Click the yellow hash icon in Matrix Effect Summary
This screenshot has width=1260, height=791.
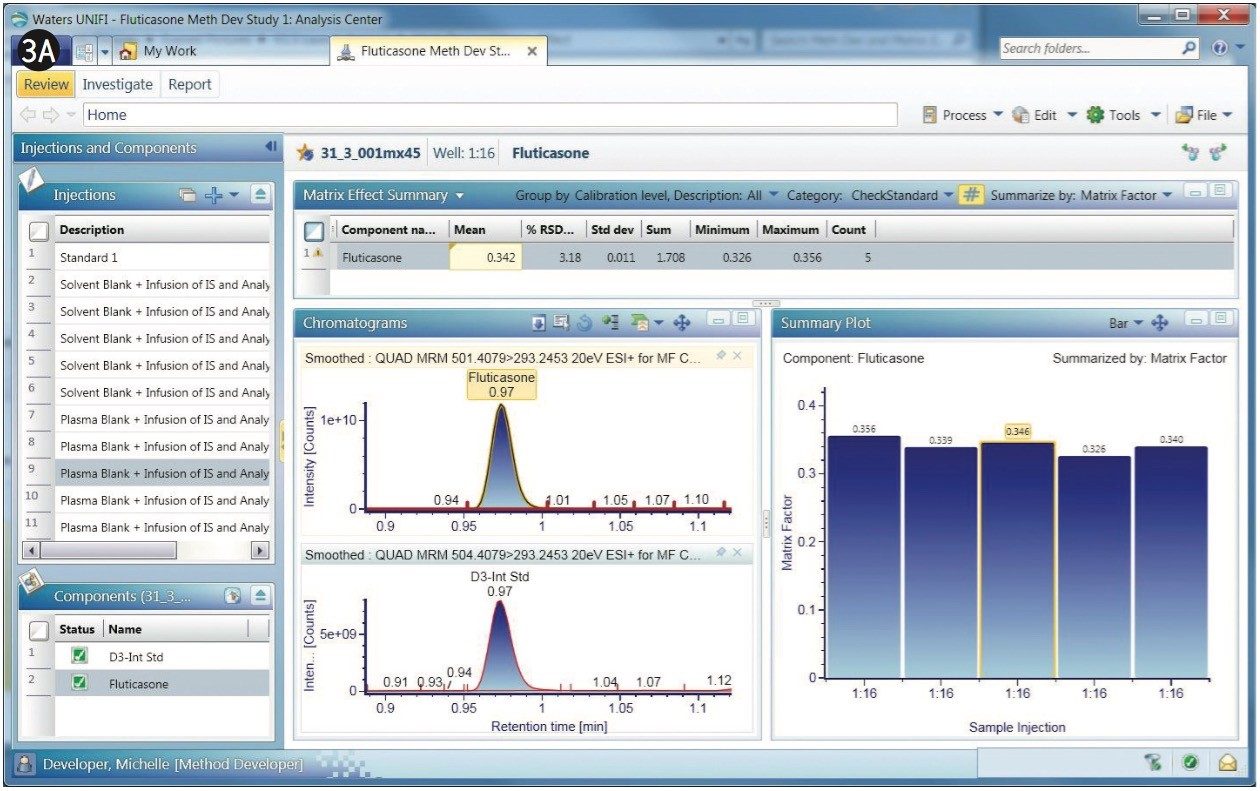[x=969, y=196]
